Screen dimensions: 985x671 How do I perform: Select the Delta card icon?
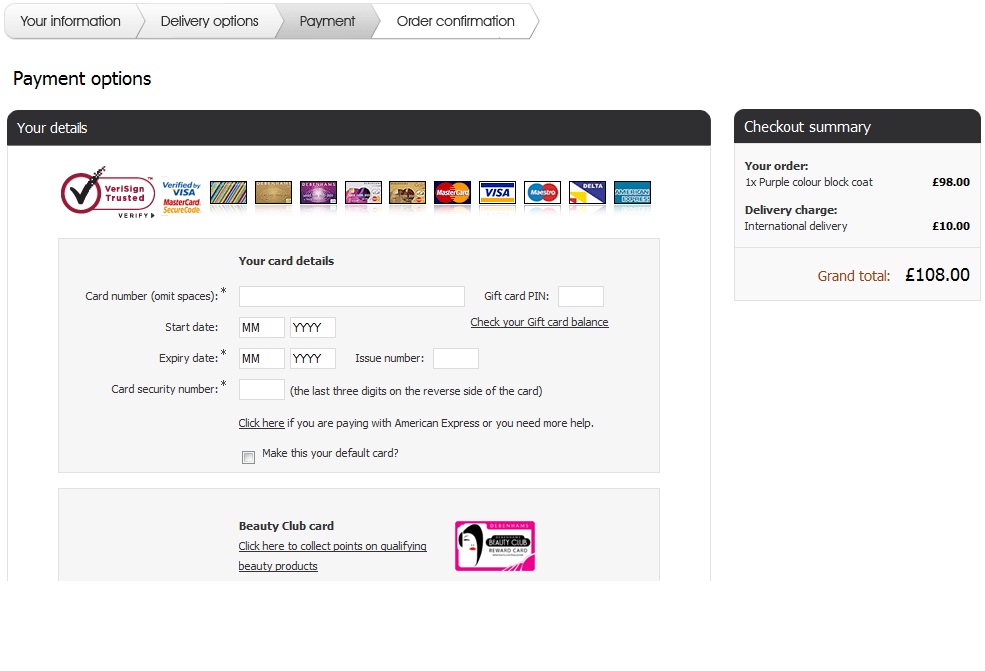(x=587, y=193)
